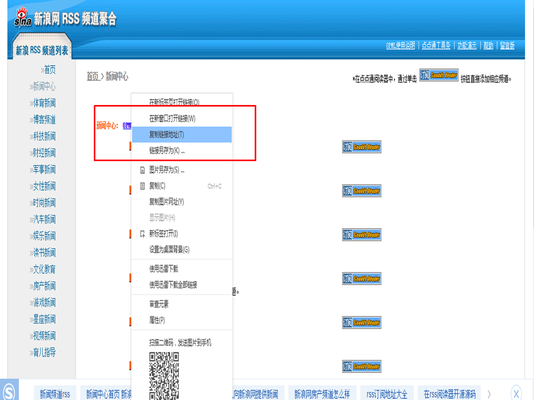The height and width of the screenshot is (400, 534).
Task: Click the open-in-new-tab icon beside 新标签打开
Action: (x=143, y=234)
